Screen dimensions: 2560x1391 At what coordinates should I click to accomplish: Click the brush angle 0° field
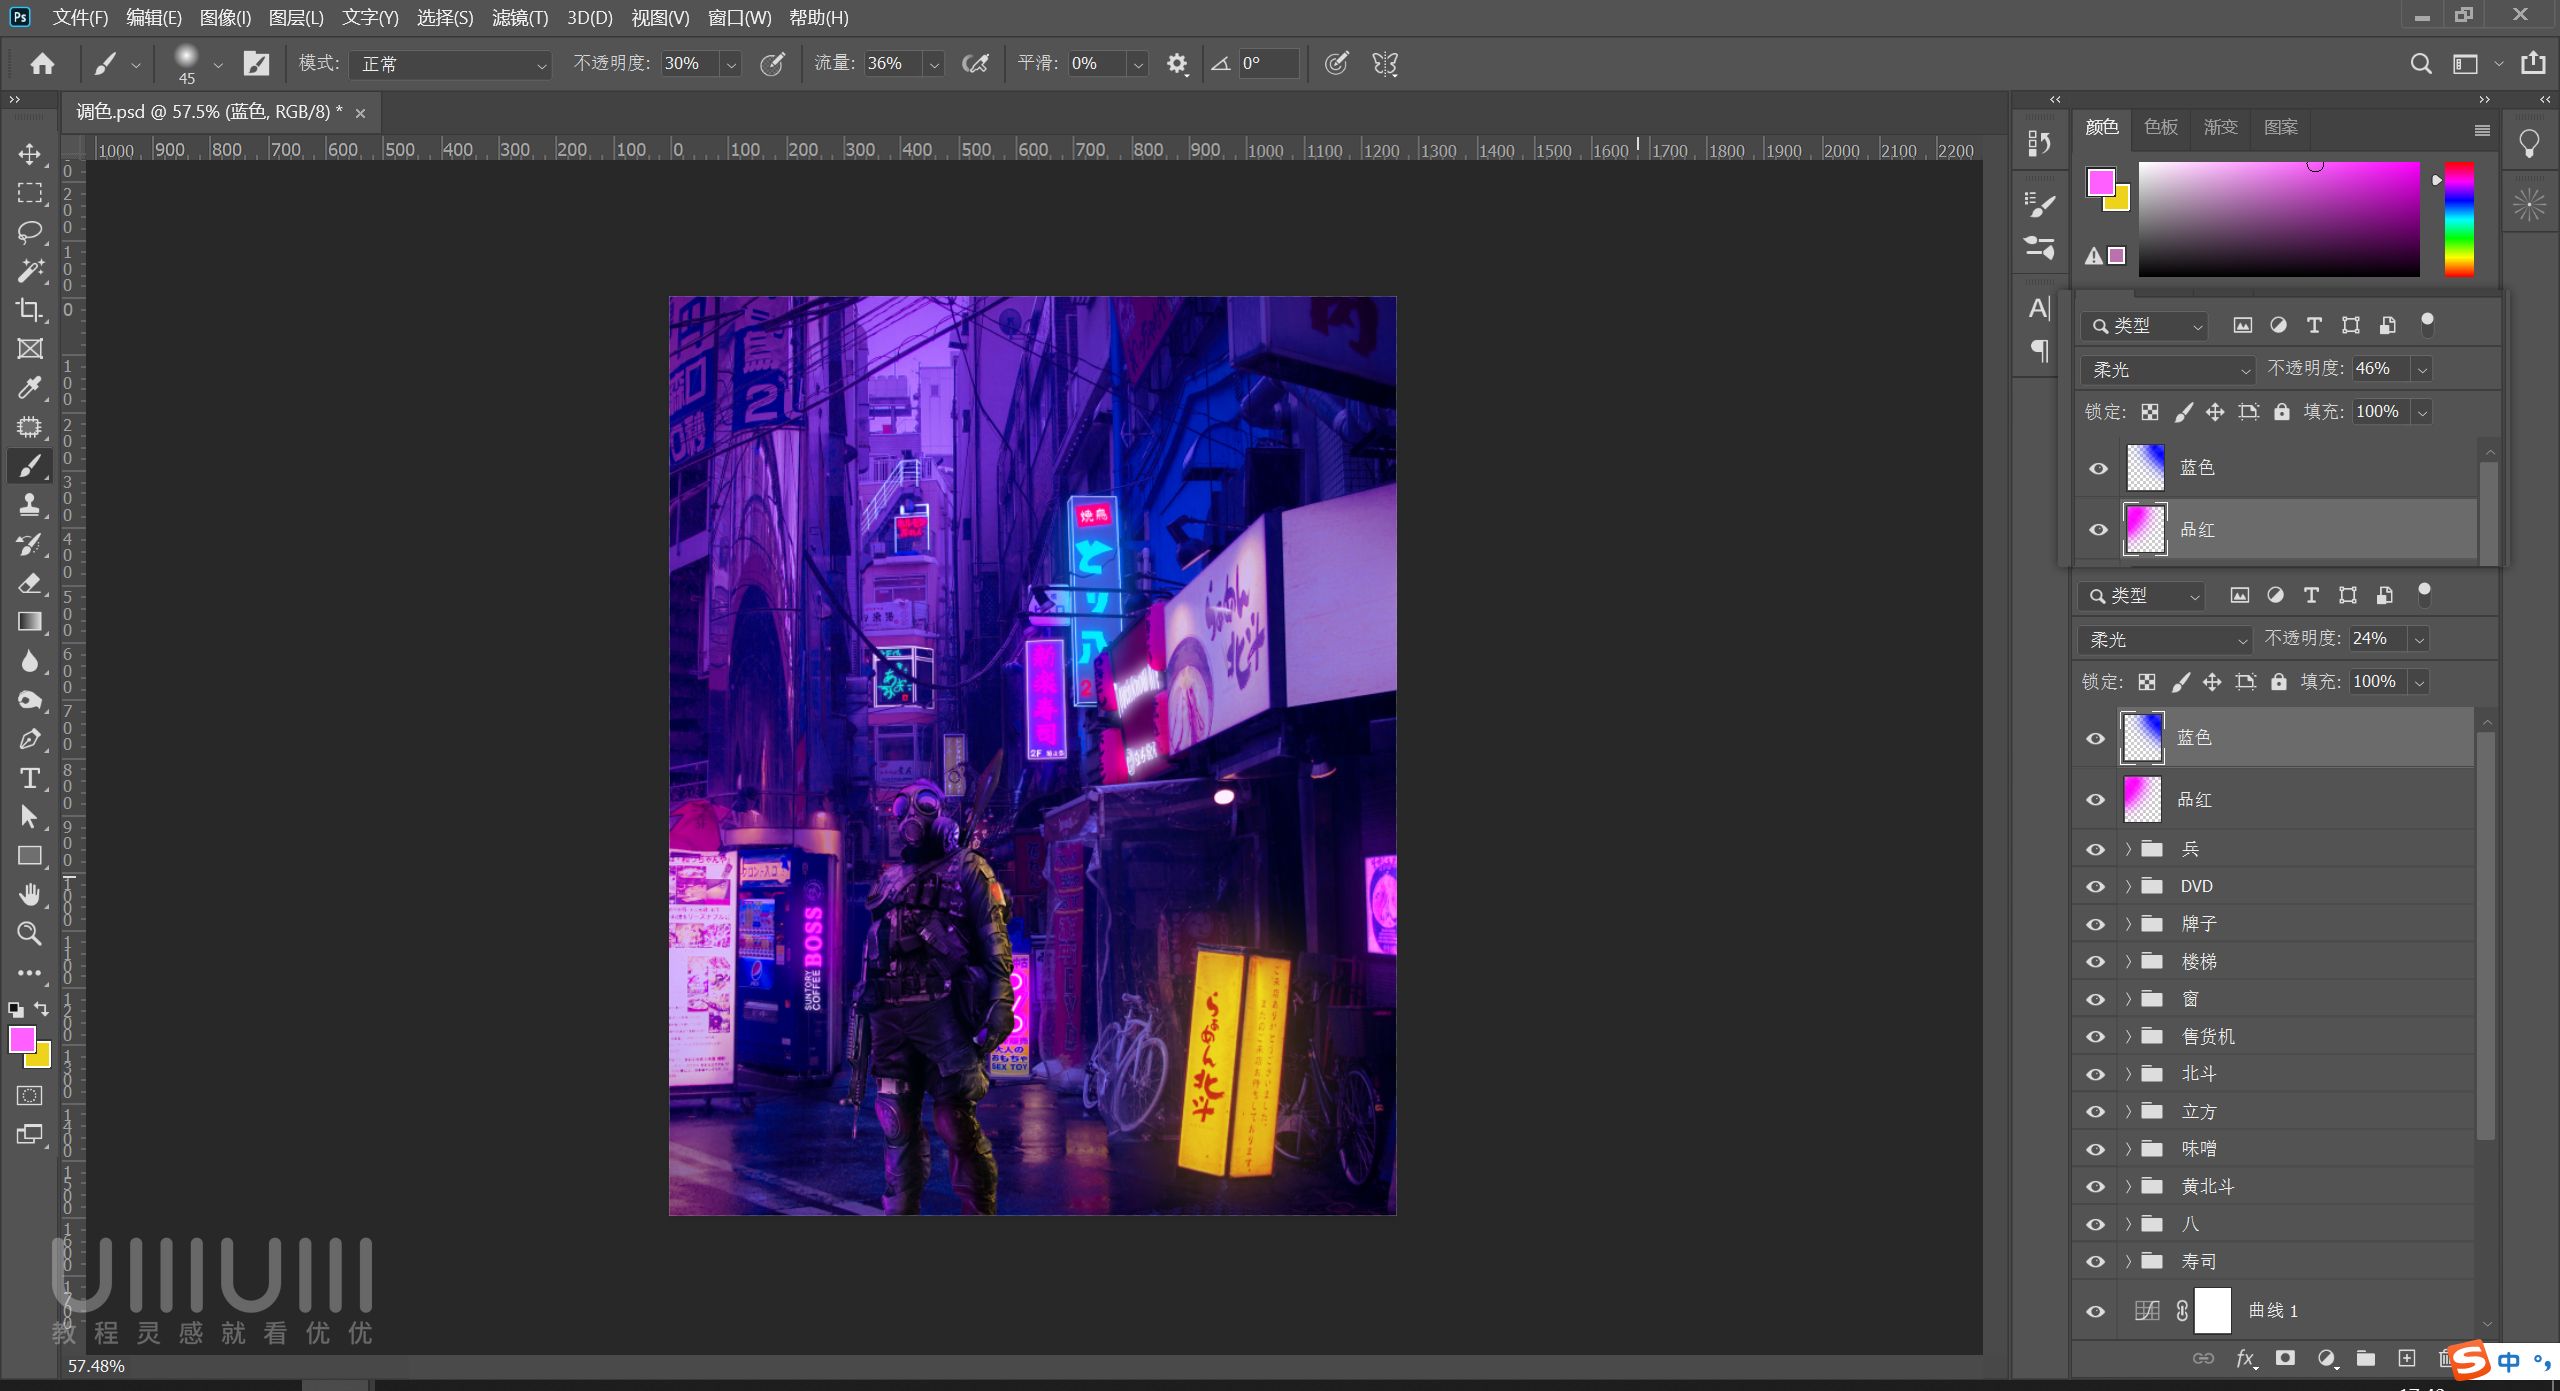(x=1268, y=64)
